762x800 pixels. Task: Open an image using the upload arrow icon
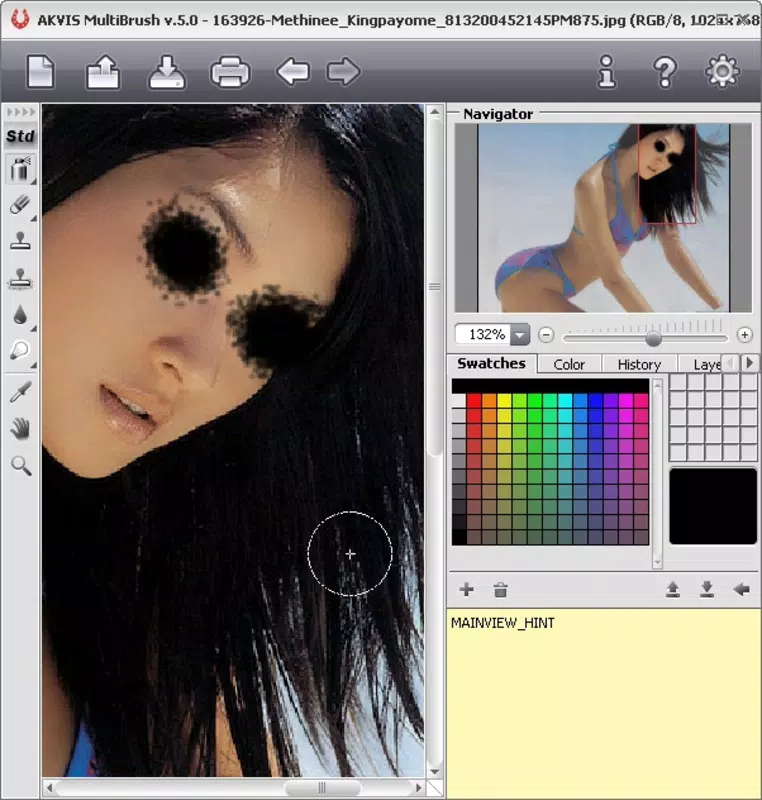(x=103, y=72)
